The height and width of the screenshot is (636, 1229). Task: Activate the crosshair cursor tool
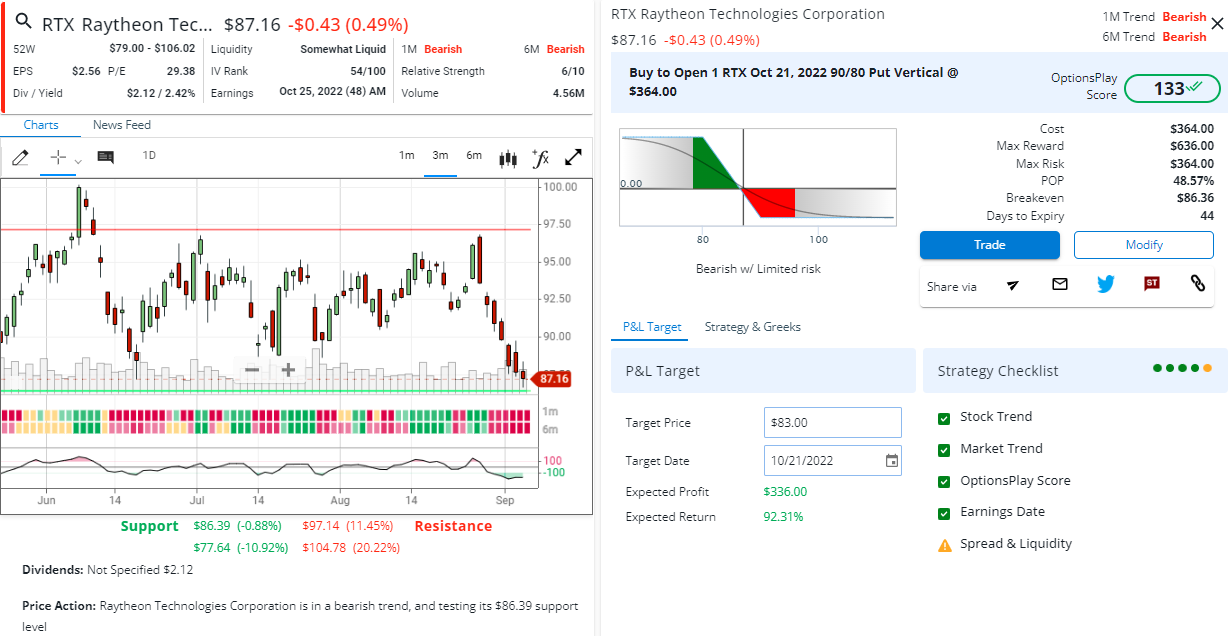tap(58, 157)
